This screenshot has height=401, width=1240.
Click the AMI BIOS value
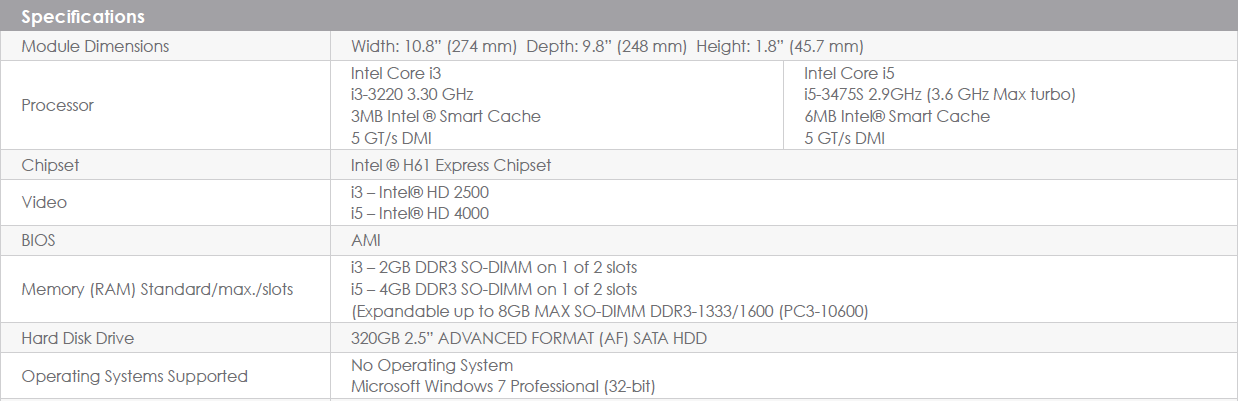366,240
